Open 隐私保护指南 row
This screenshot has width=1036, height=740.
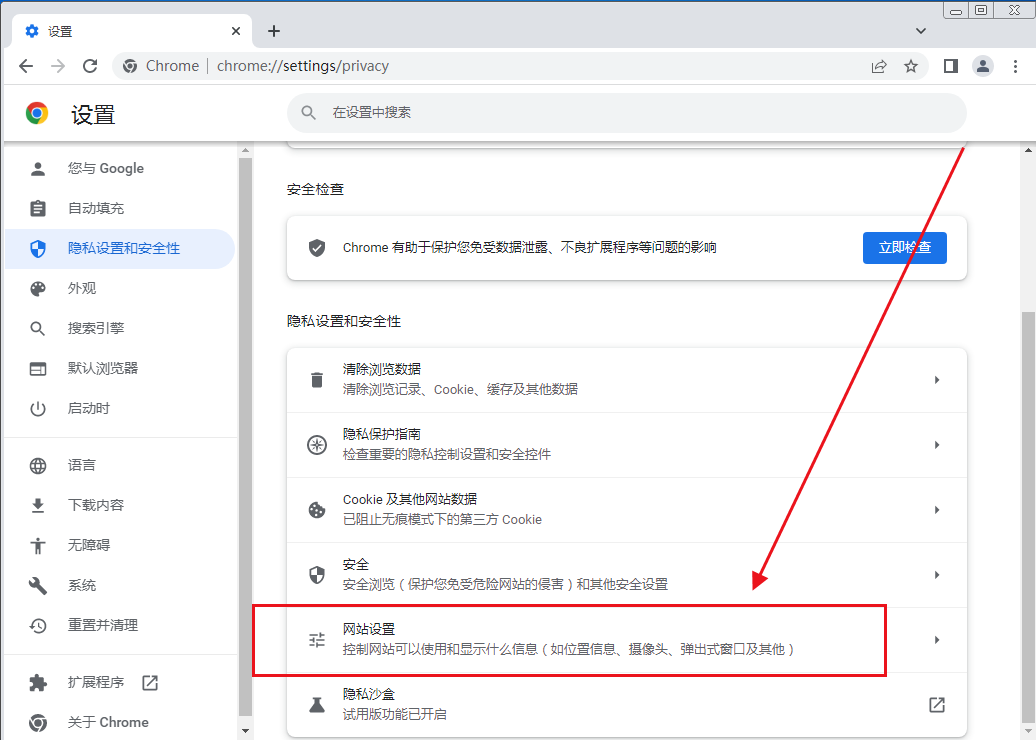[x=626, y=445]
